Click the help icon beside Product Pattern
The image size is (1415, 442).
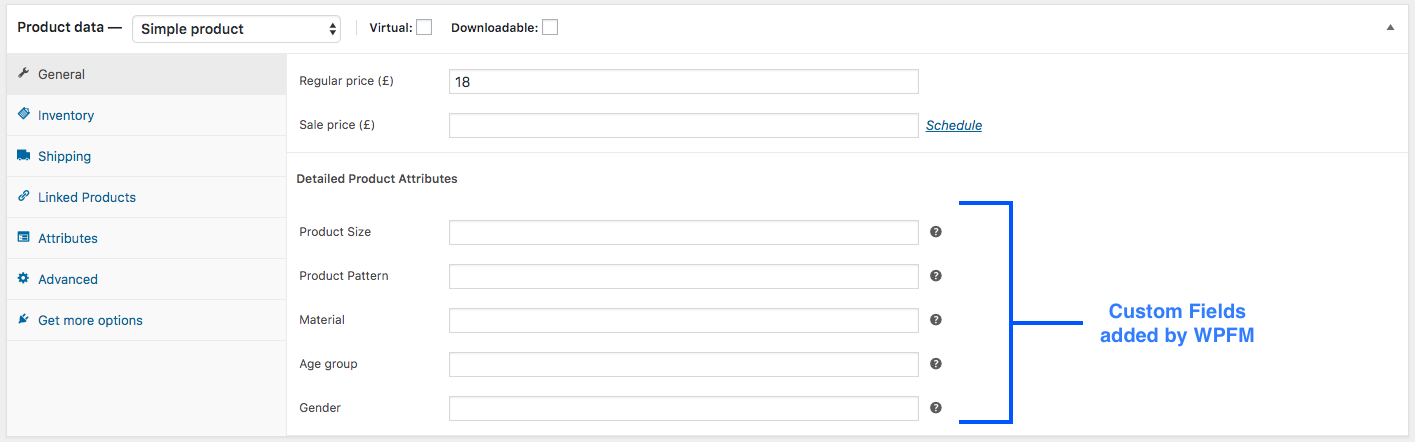936,276
